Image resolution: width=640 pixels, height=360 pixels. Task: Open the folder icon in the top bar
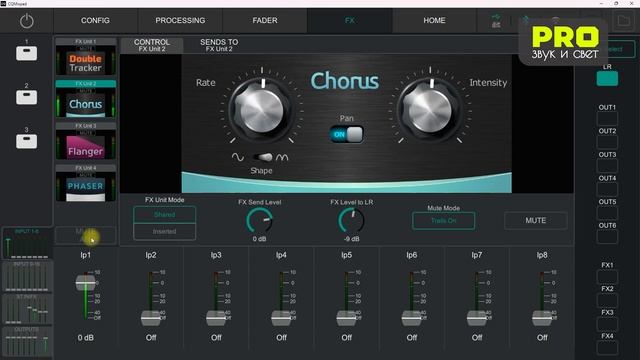(x=623, y=20)
